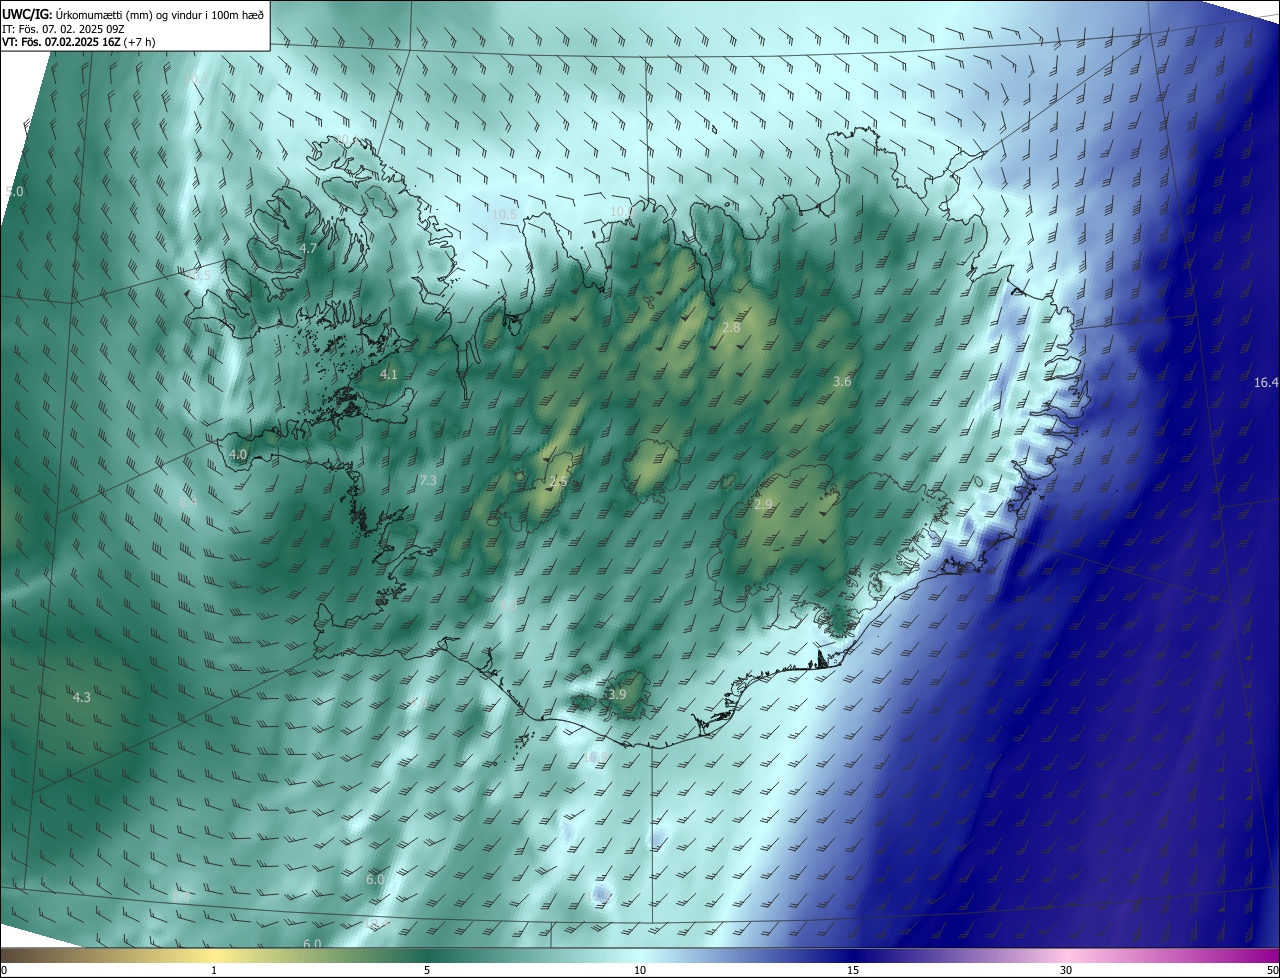Click the title 'UWC/IG: Úrkomumætti (mm) og vindur' line

[133, 13]
